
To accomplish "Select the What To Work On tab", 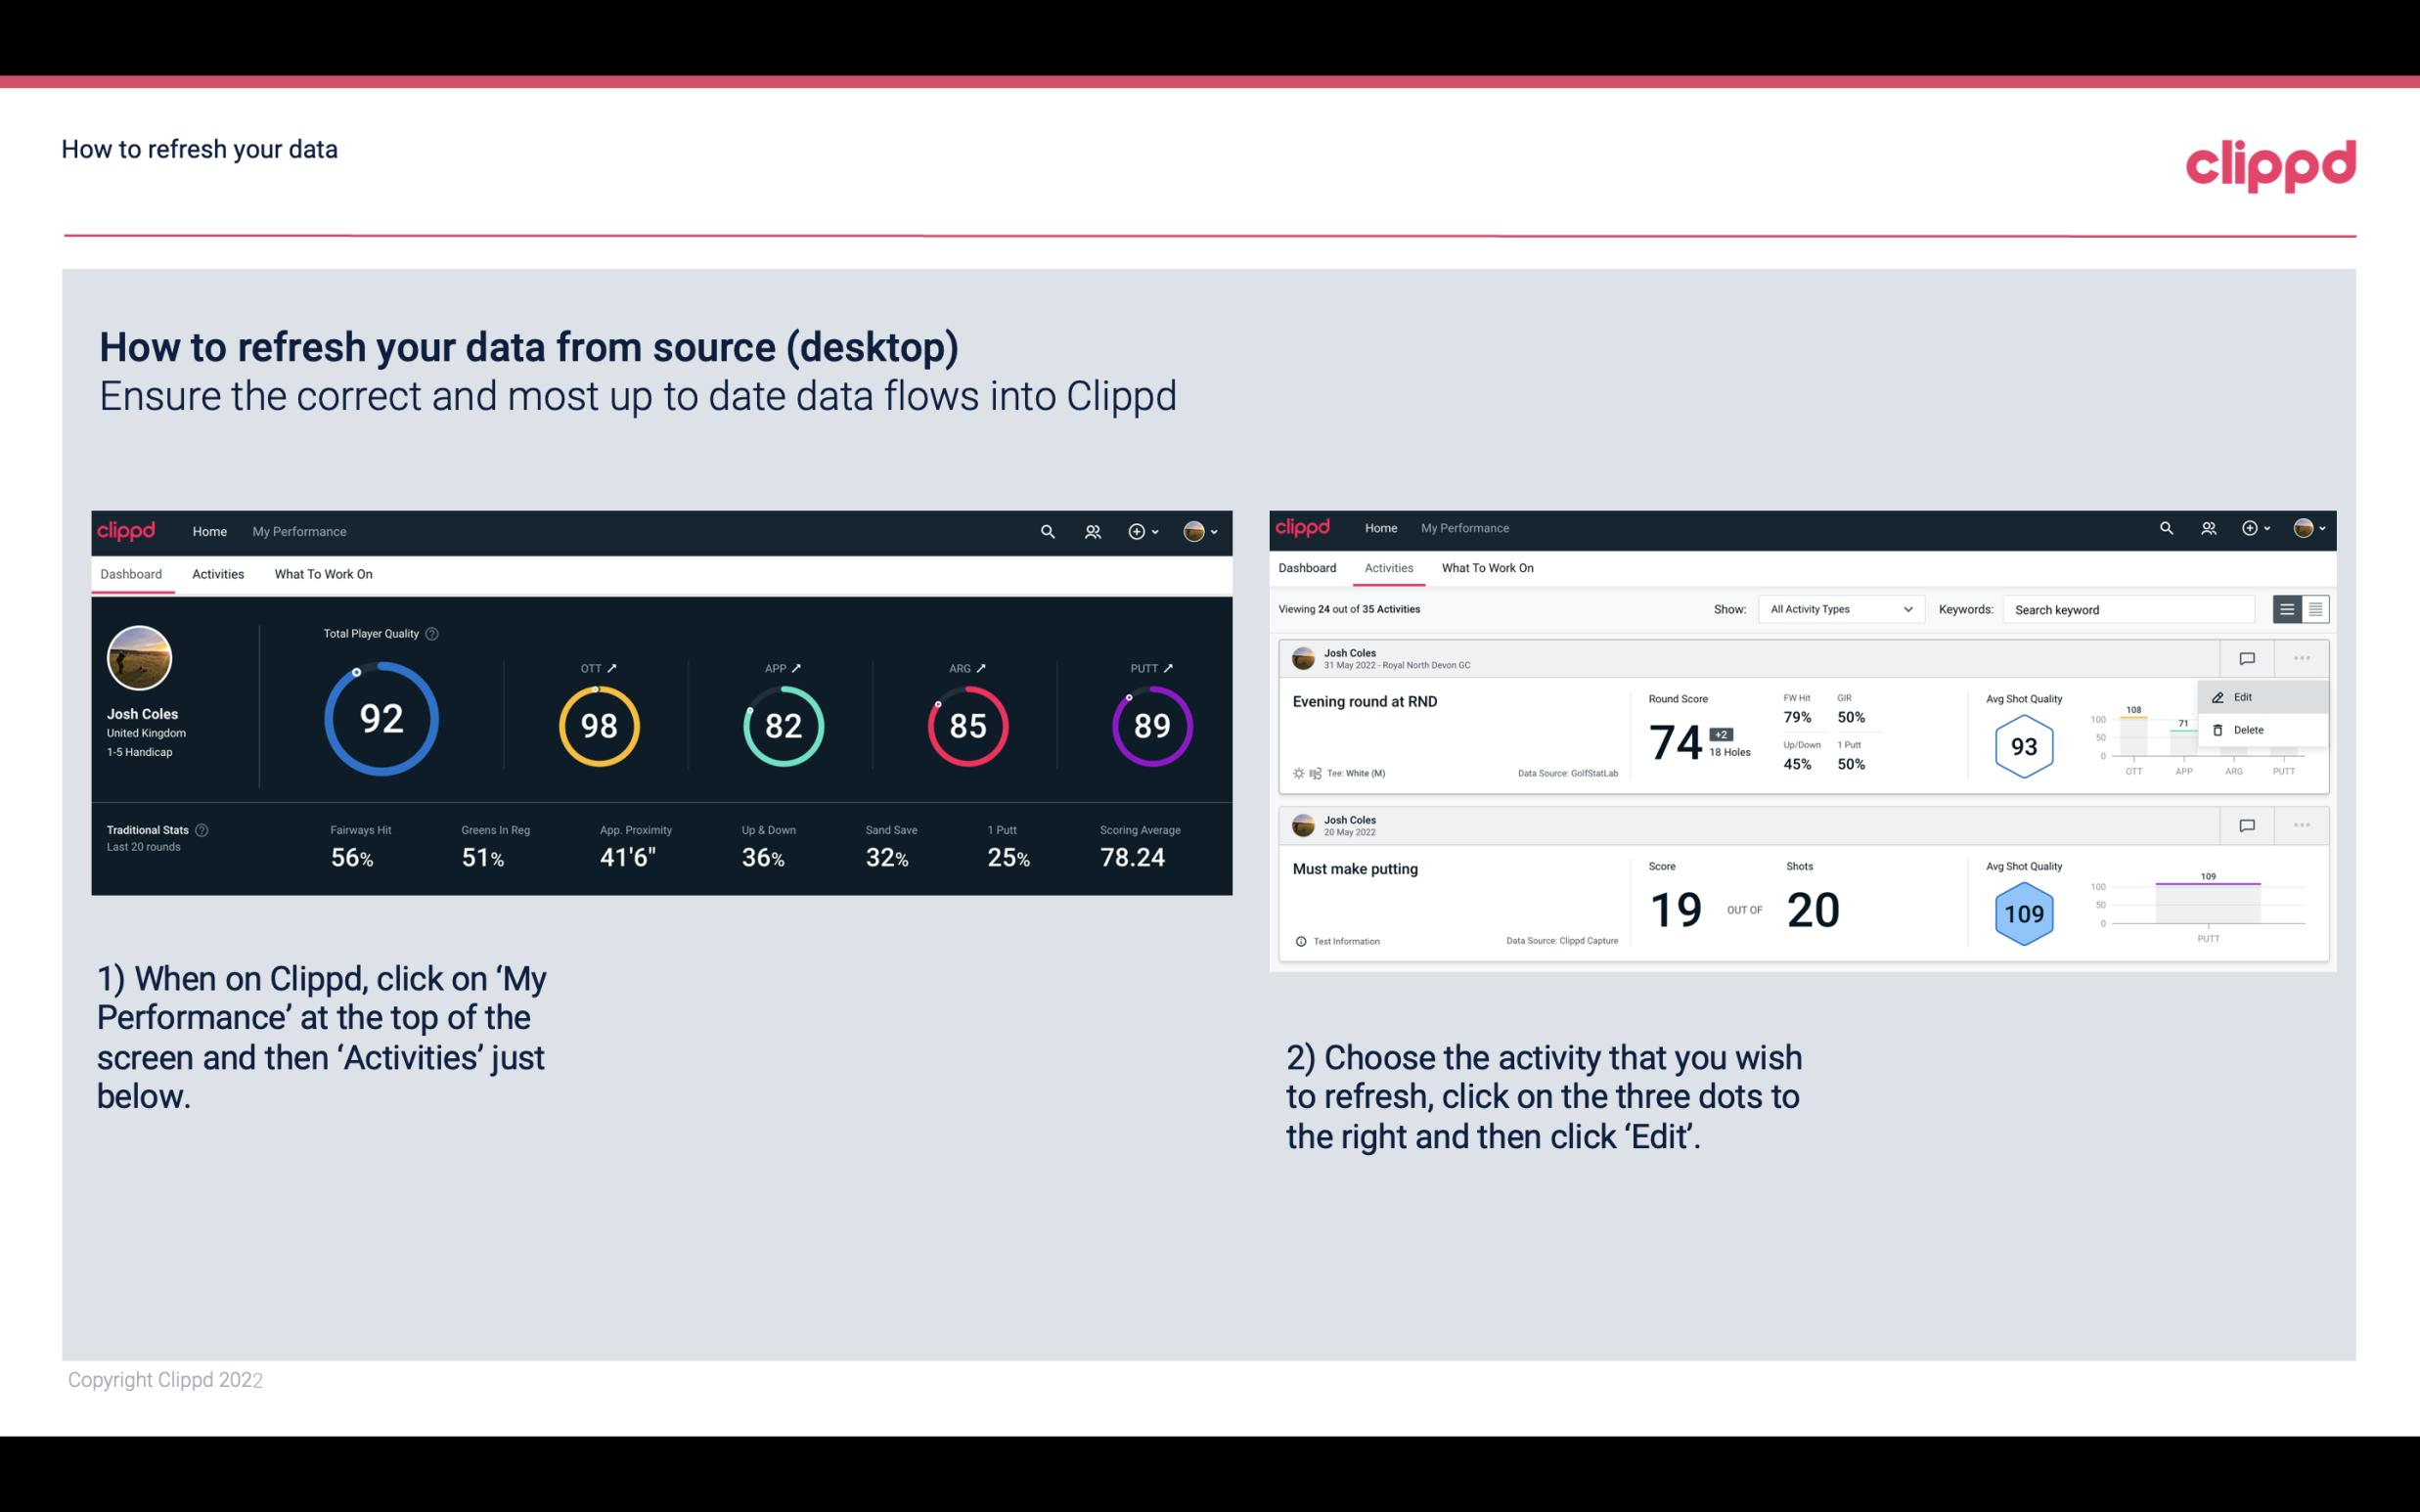I will point(324,573).
